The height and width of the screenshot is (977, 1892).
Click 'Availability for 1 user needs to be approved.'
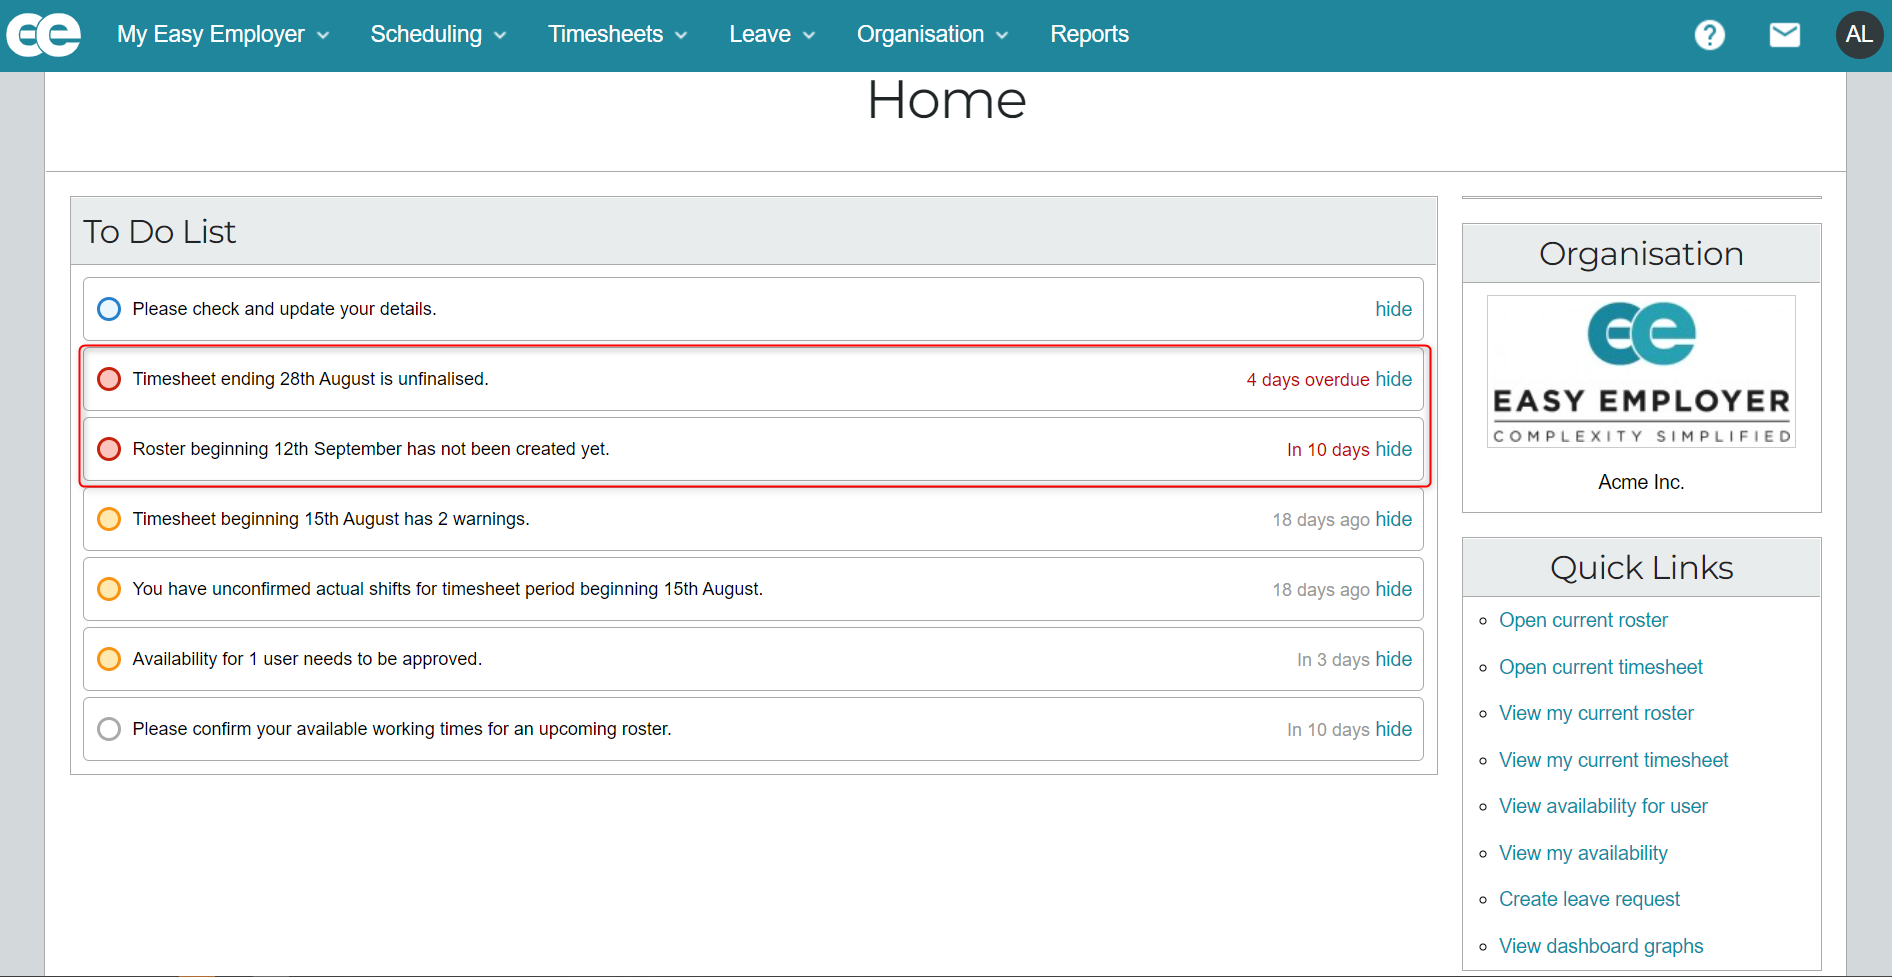coord(307,659)
